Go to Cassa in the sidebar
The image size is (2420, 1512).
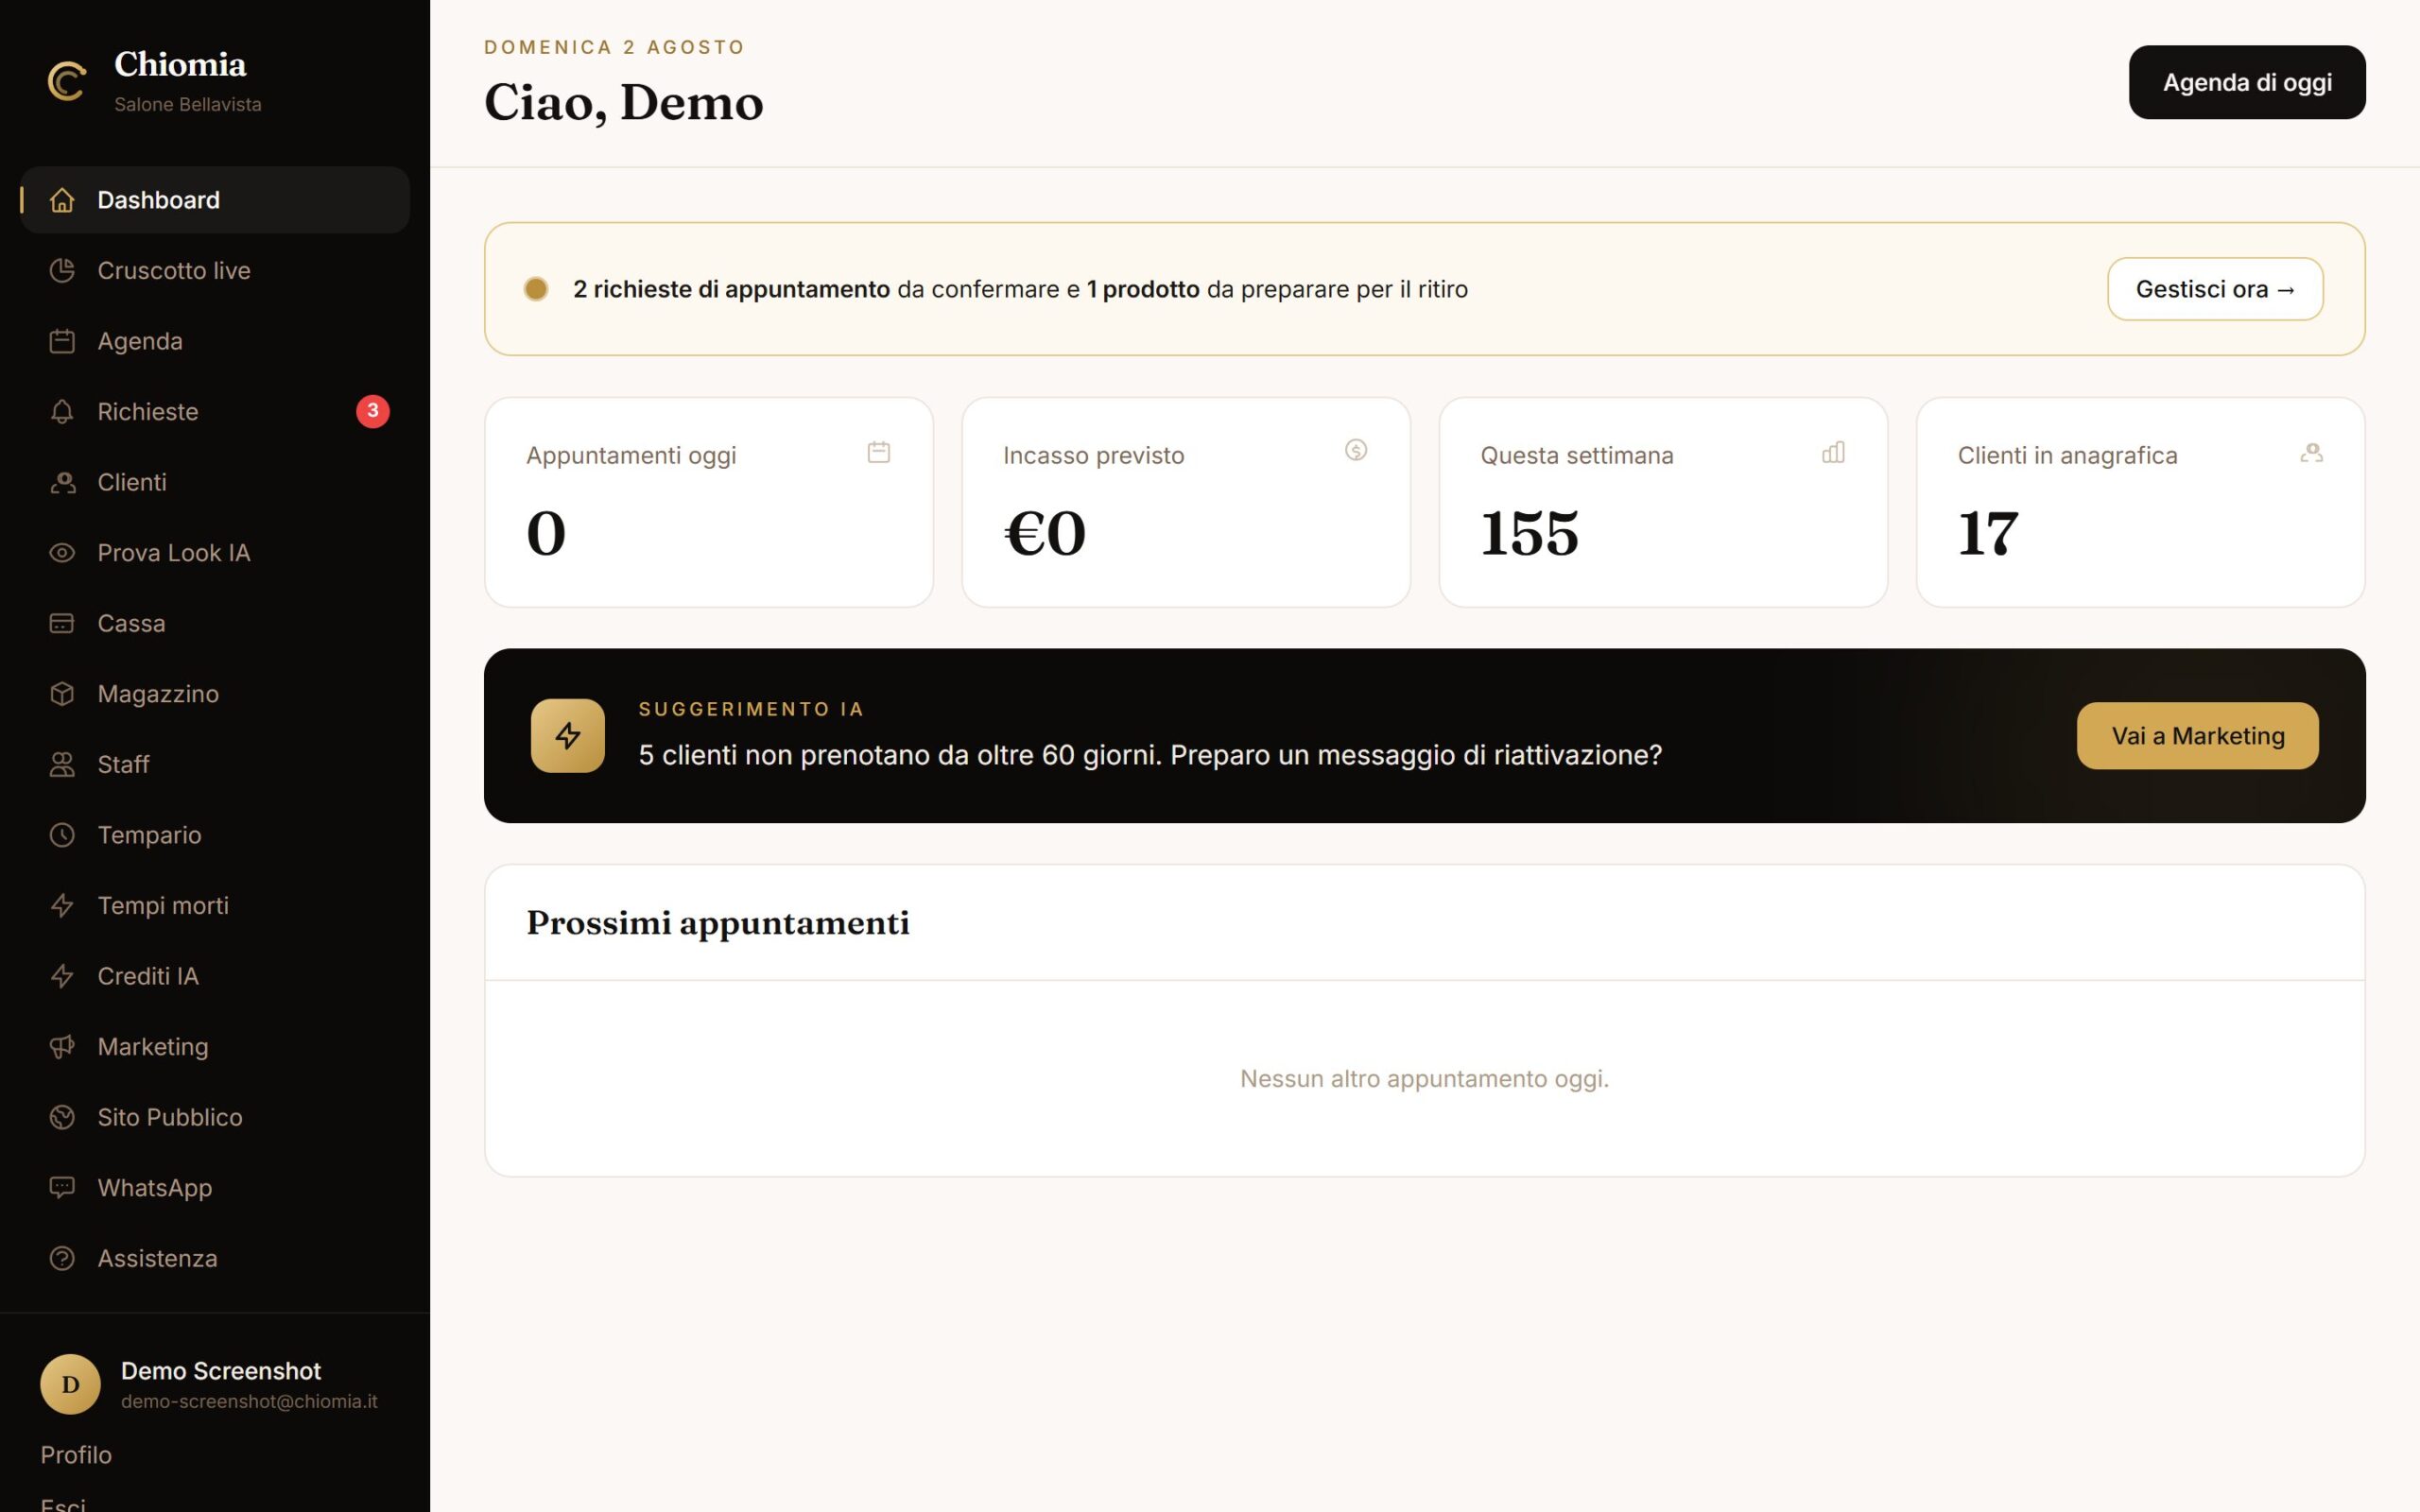click(215, 623)
